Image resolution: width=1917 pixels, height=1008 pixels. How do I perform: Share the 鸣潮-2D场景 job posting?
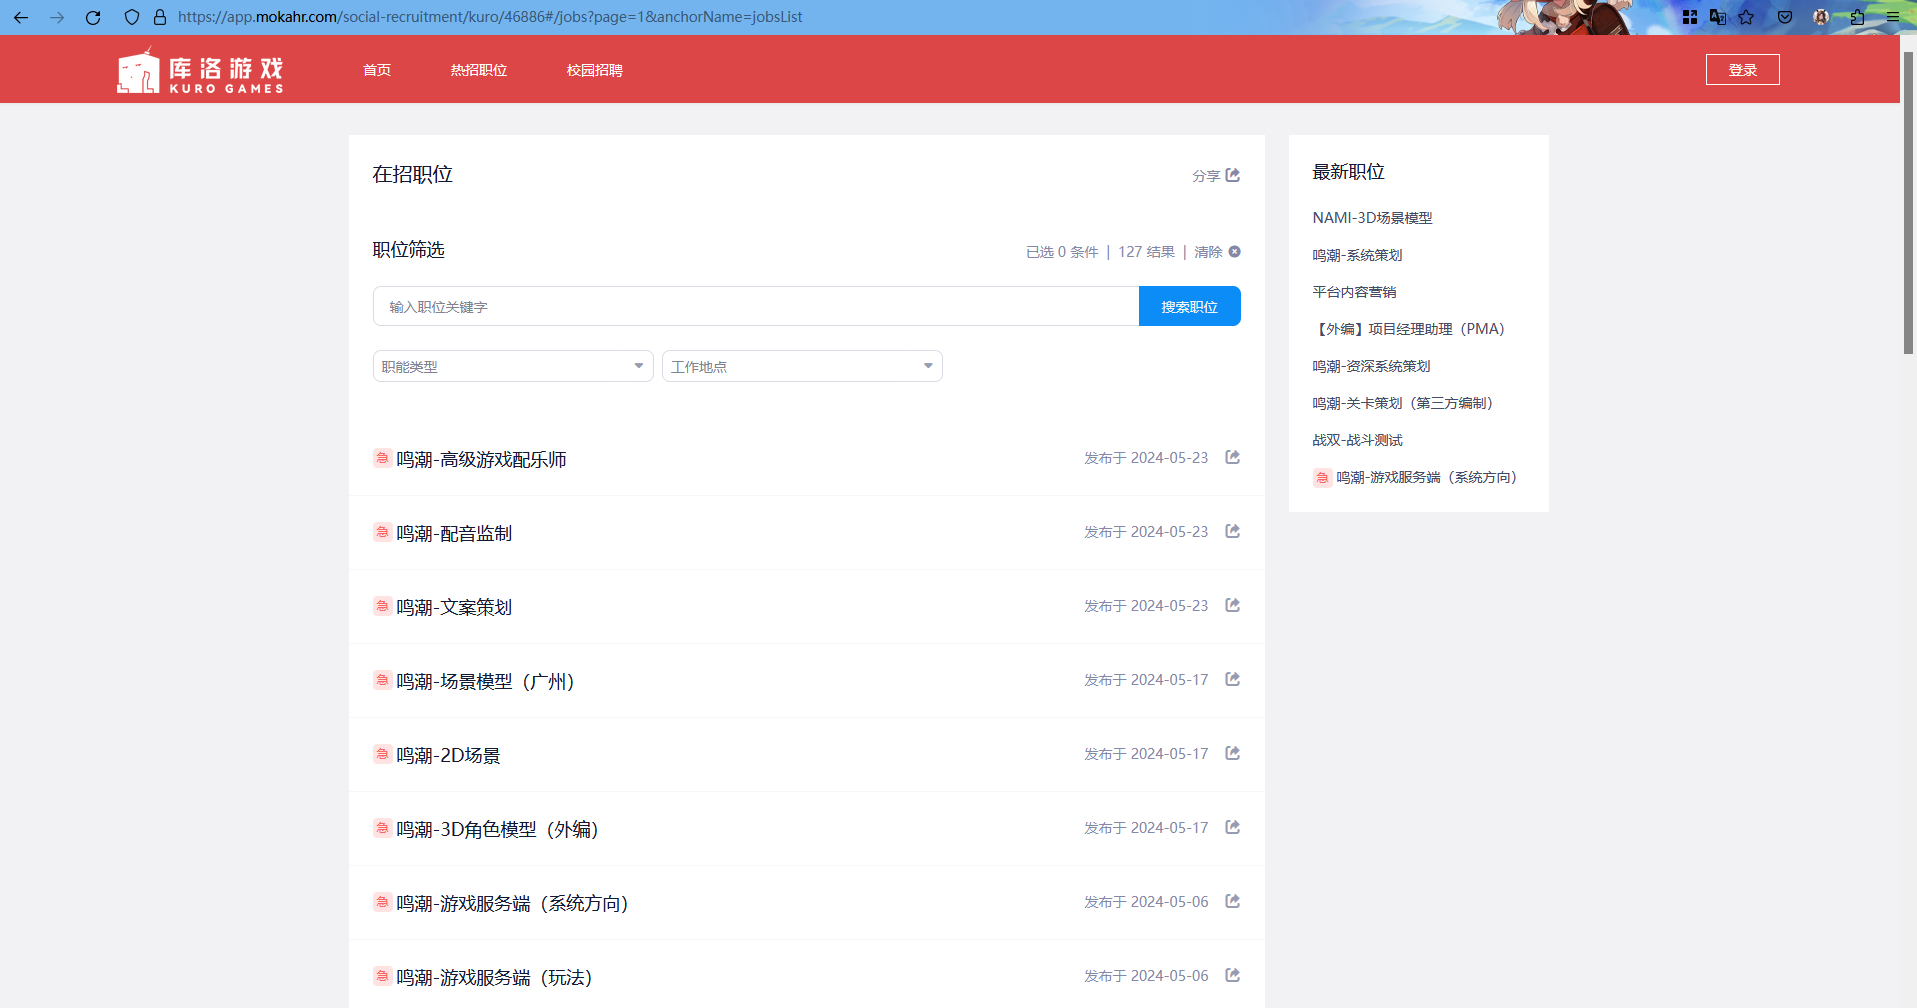tap(1233, 753)
